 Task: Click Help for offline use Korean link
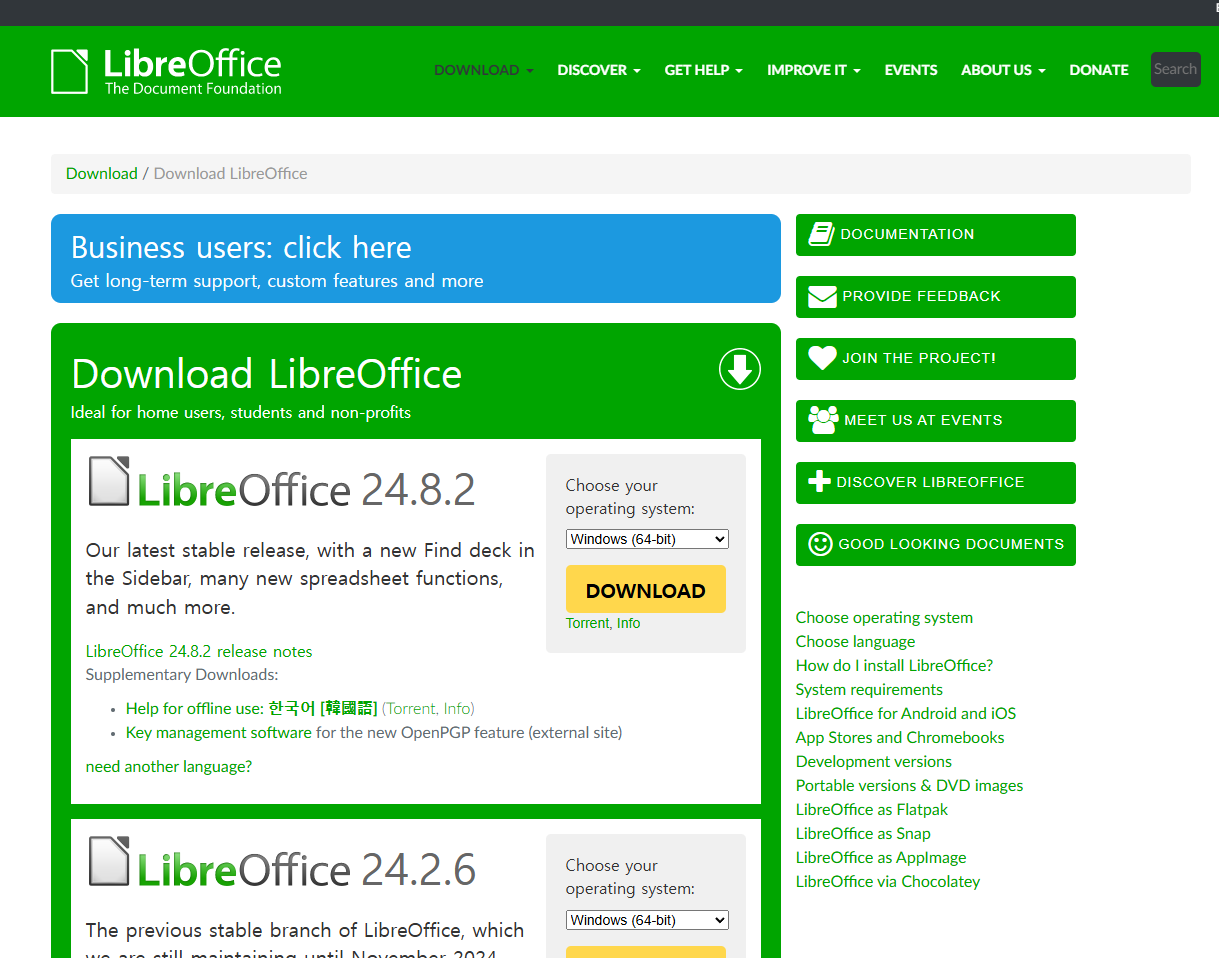[x=252, y=708]
